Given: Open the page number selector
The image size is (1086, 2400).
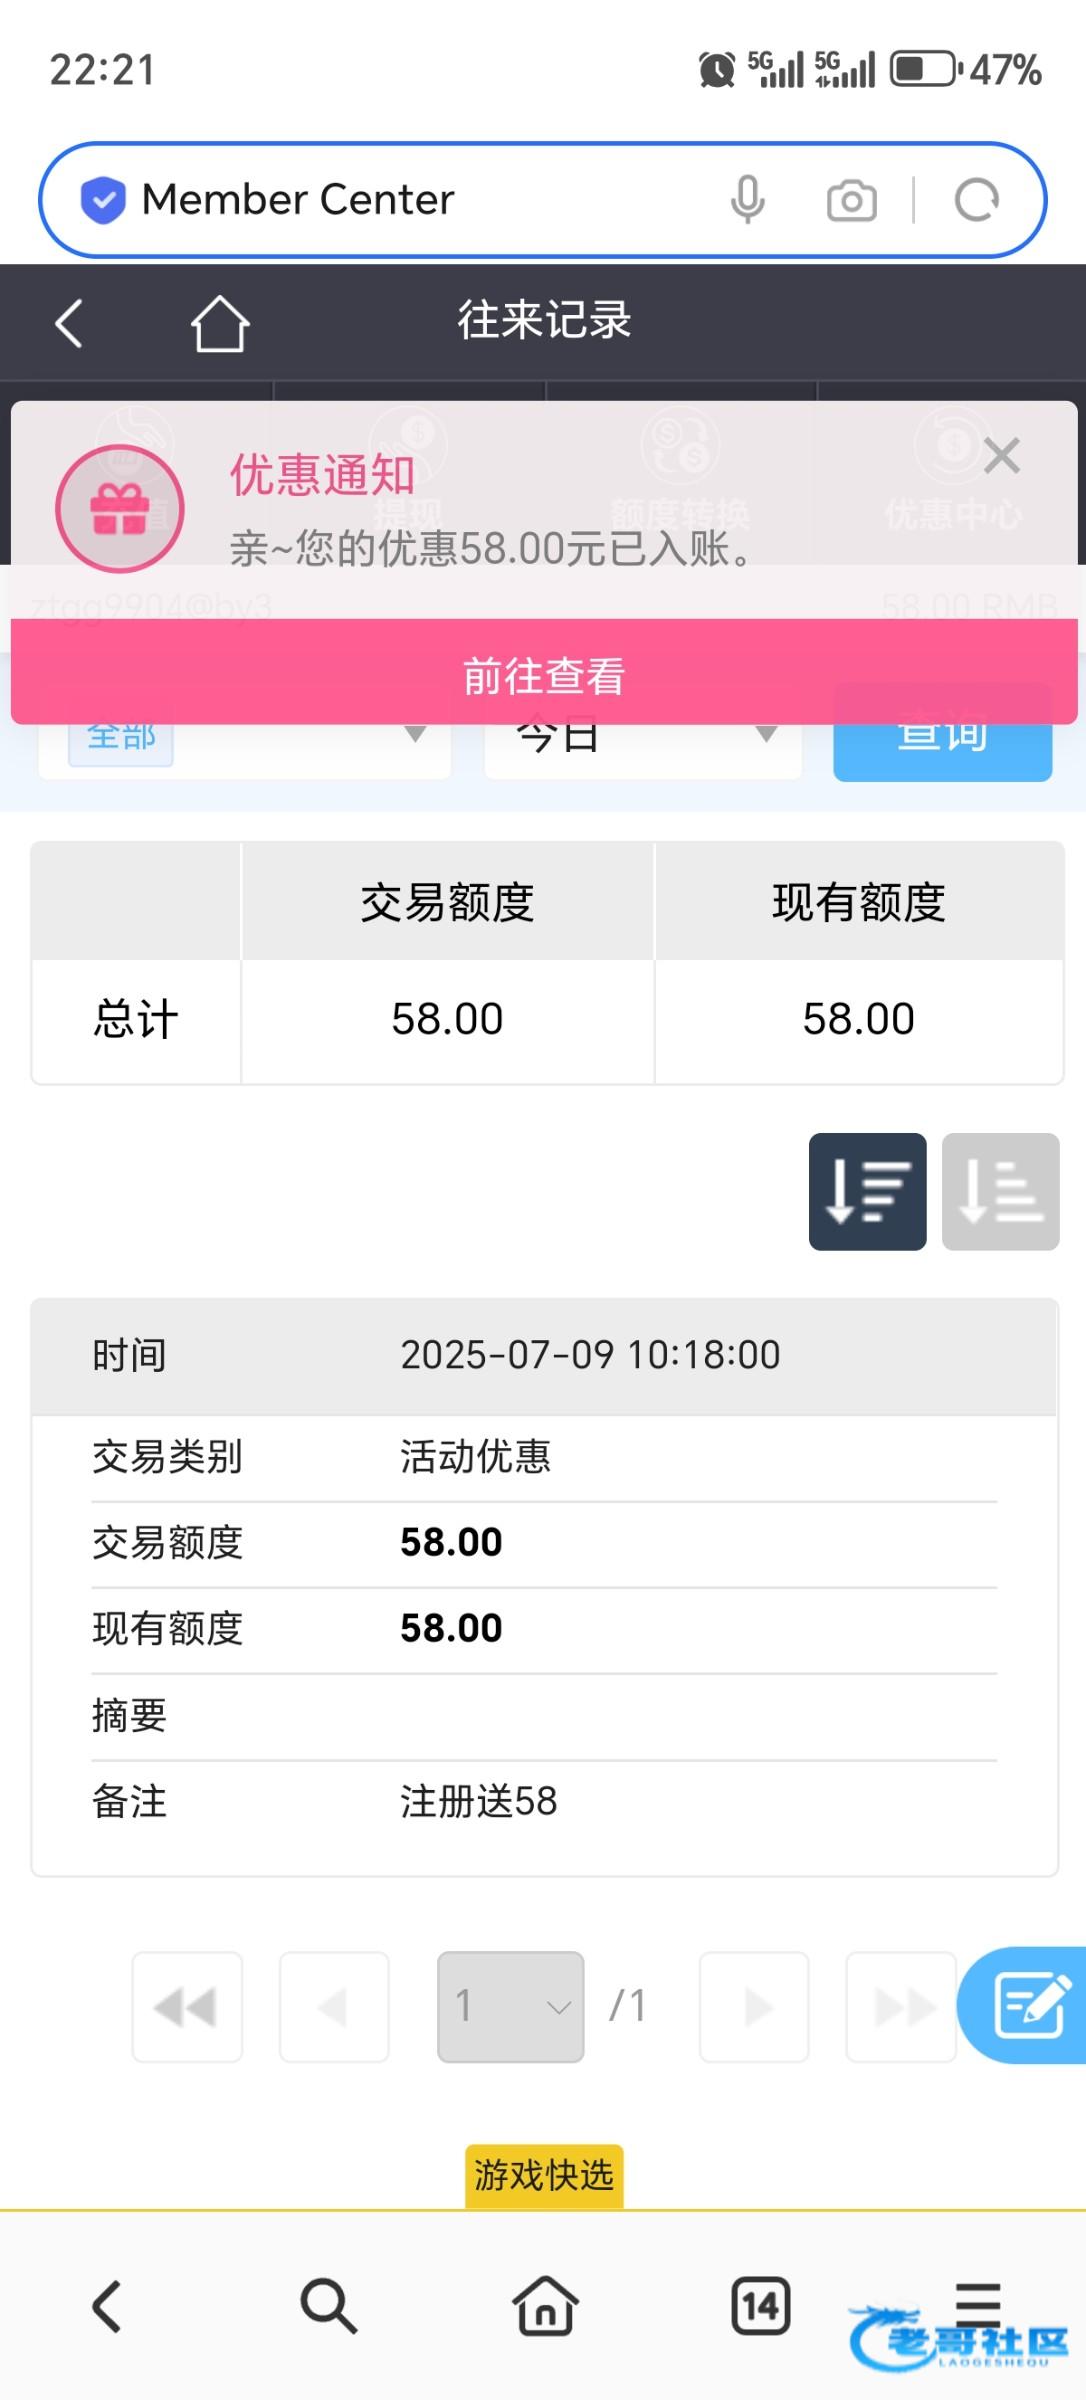Looking at the screenshot, I should pyautogui.click(x=510, y=2006).
